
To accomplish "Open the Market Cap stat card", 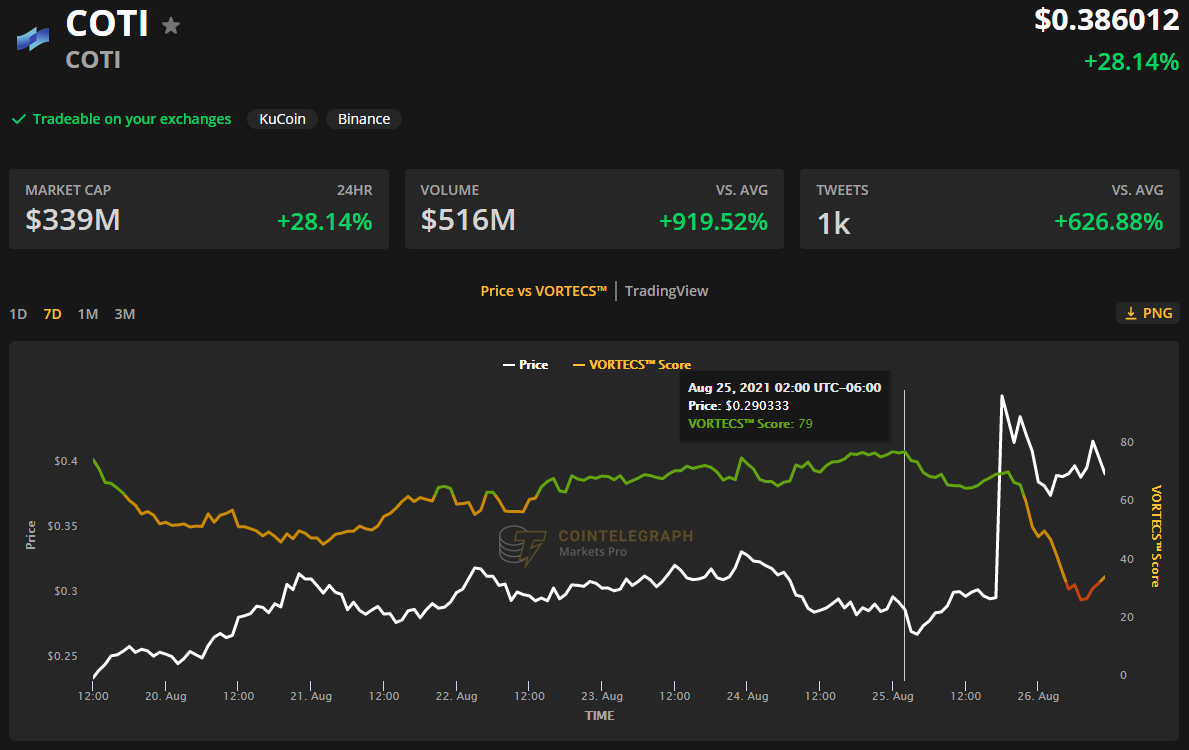I will click(199, 209).
